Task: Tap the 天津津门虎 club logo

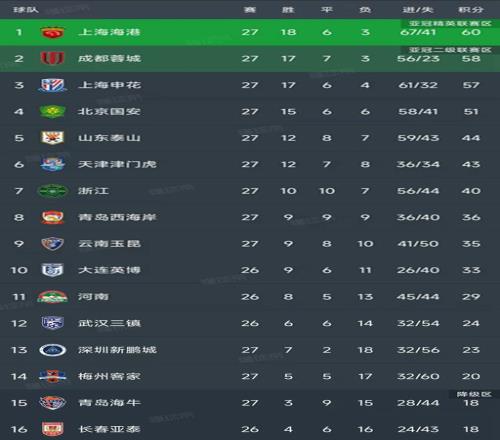Action: (x=52, y=164)
